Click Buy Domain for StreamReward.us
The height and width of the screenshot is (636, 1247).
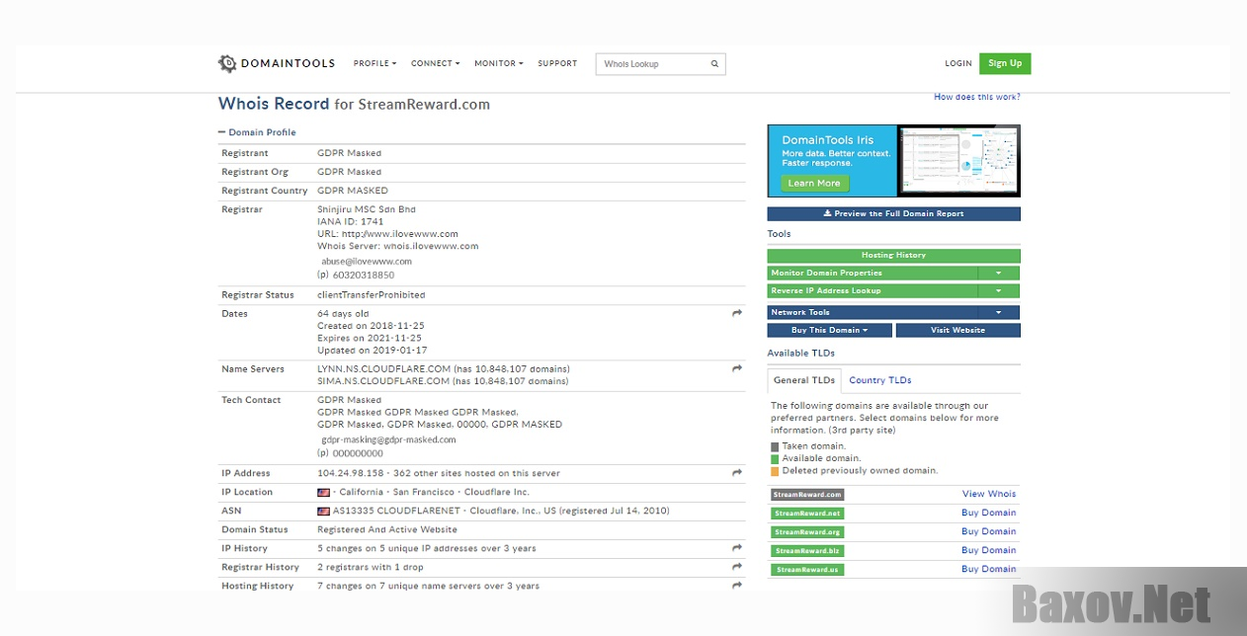click(x=989, y=570)
